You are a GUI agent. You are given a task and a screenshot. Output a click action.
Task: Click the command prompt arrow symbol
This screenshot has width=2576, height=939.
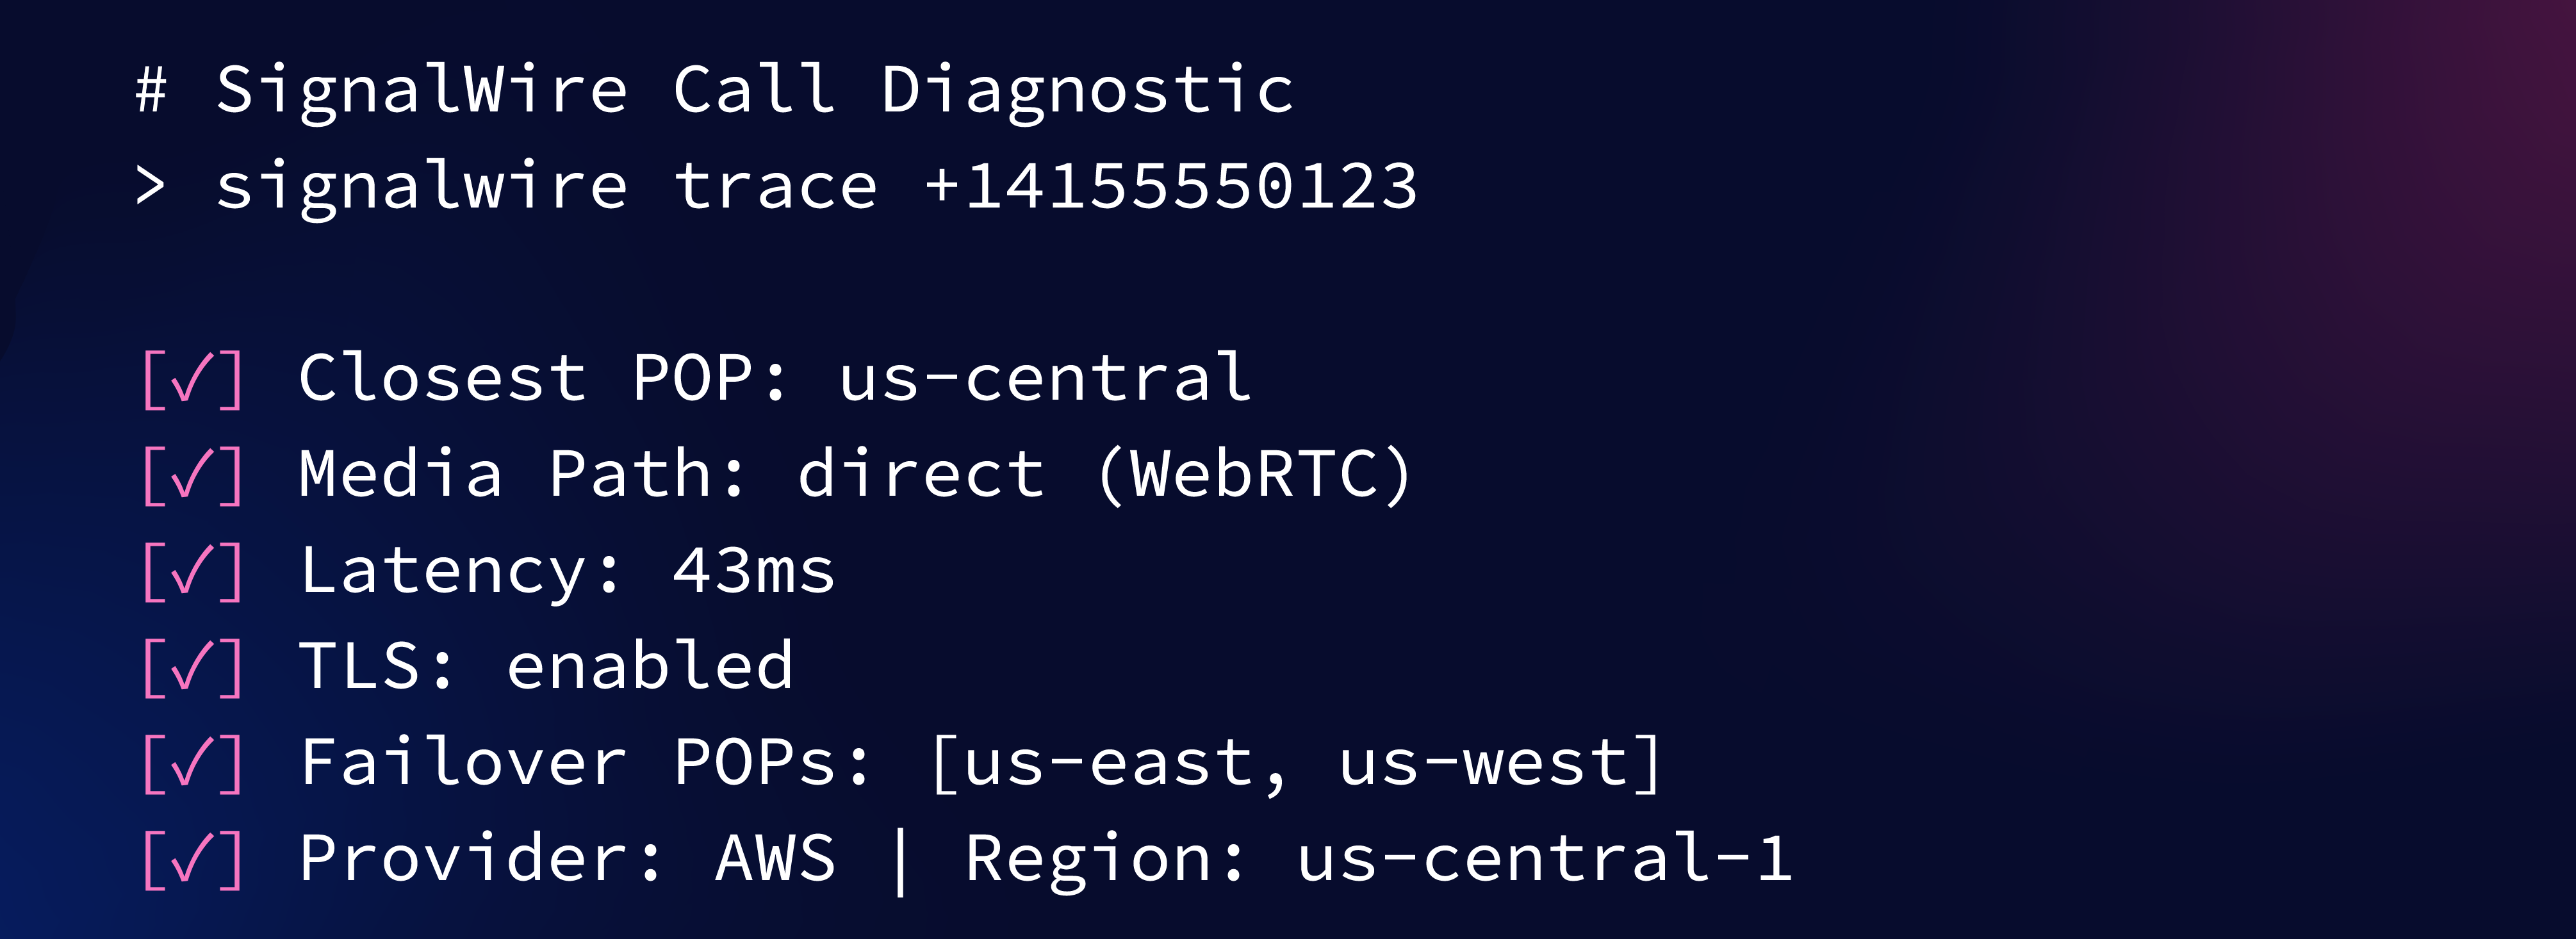click(150, 186)
